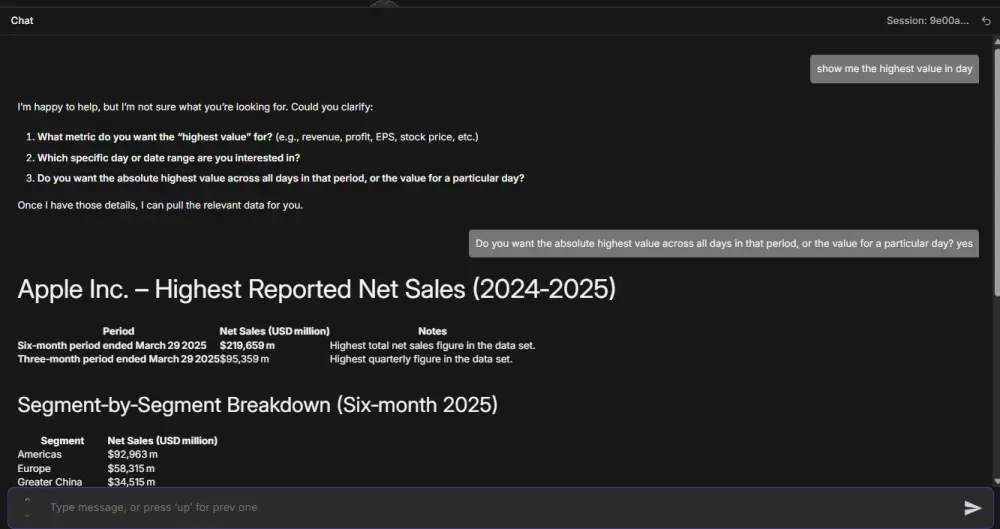The width and height of the screenshot is (1000, 529).
Task: Click the scrollbar up arrow
Action: click(x=997, y=40)
